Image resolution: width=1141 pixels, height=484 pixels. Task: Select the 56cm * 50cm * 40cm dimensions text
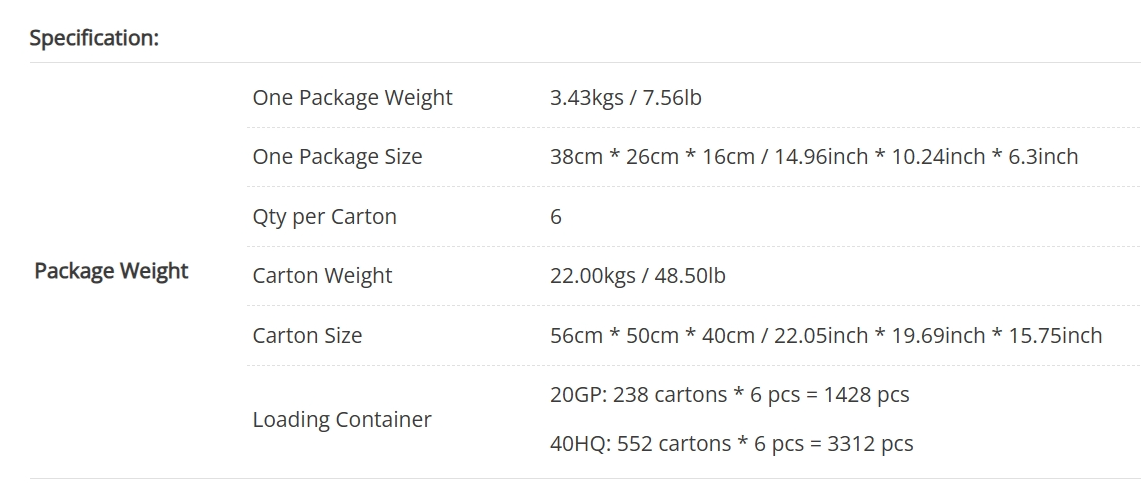[x=652, y=336]
